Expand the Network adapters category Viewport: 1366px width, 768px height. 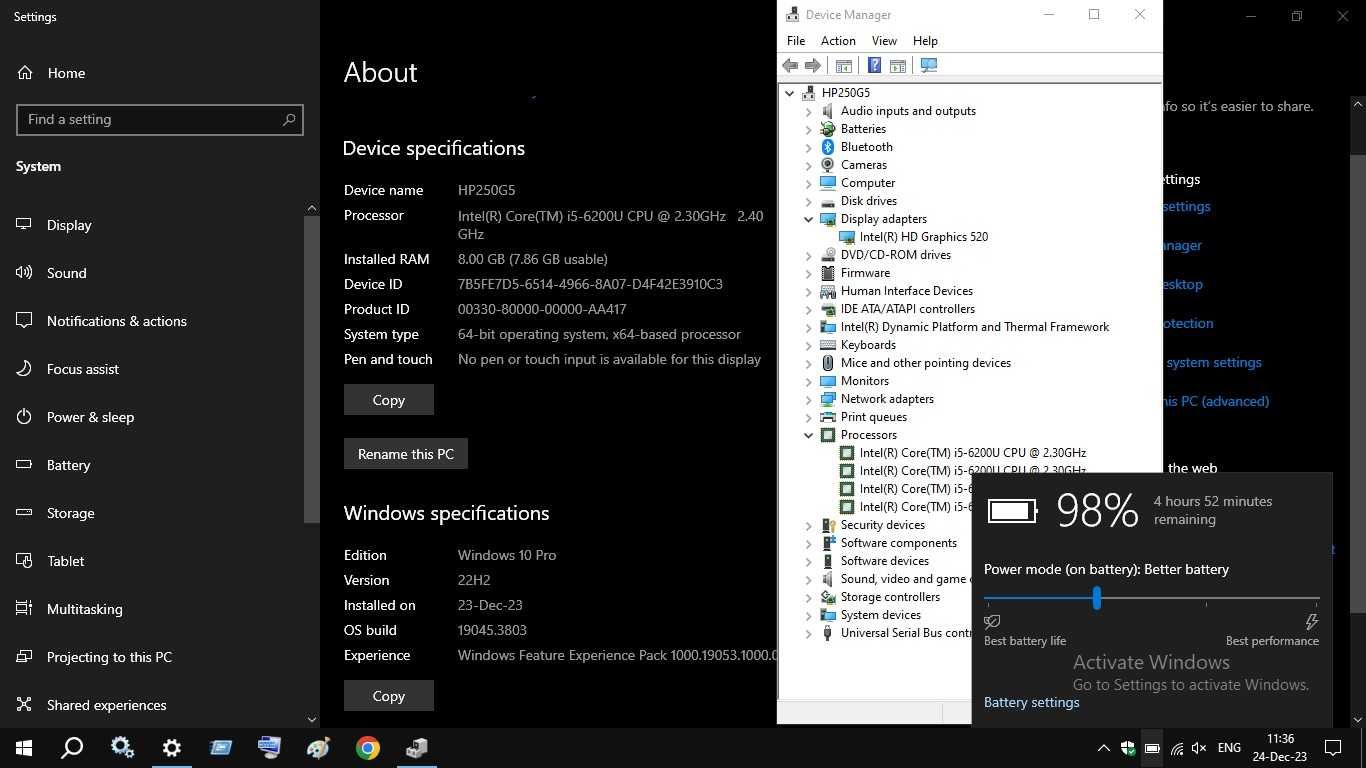pyautogui.click(x=808, y=399)
